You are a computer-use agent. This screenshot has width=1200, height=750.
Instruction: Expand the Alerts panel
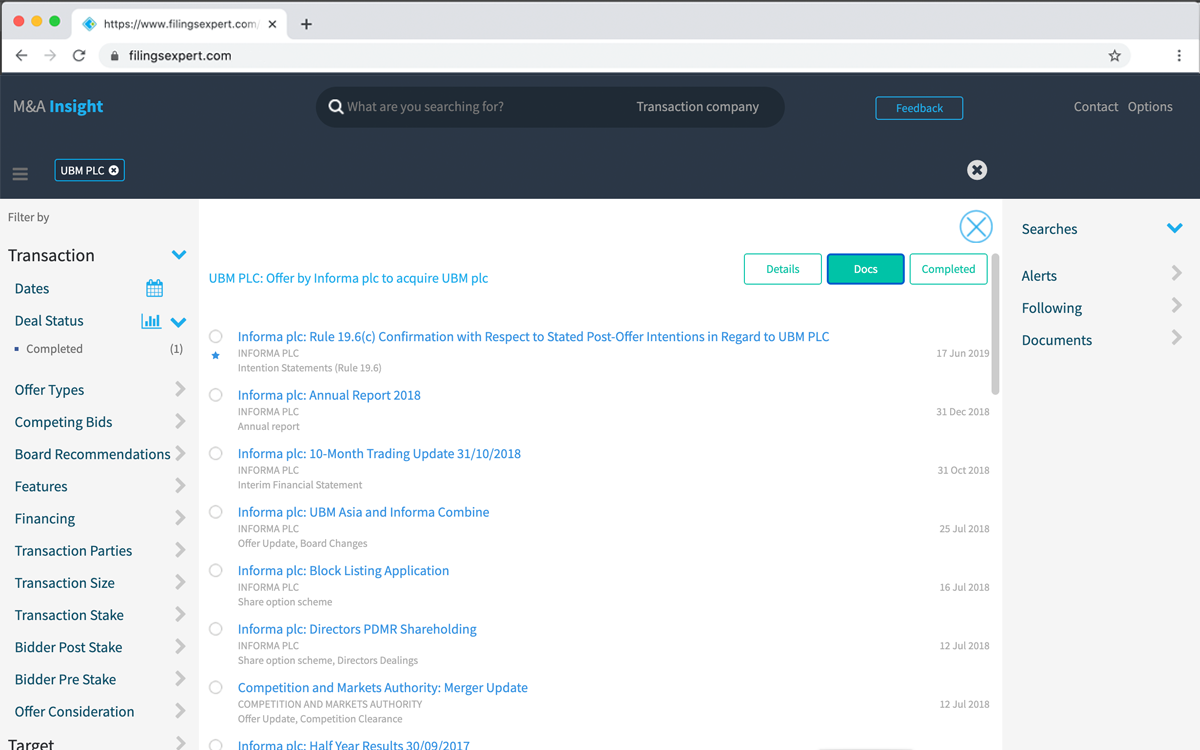(x=1177, y=273)
